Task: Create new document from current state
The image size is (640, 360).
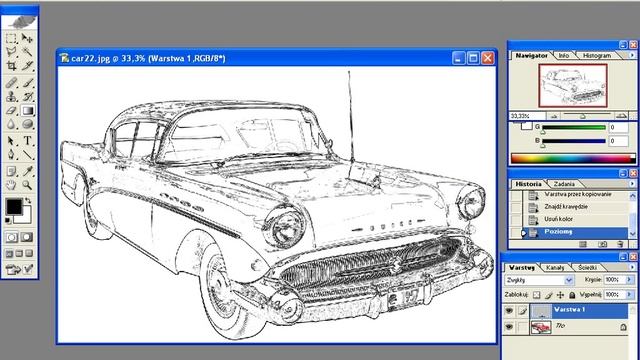Action: point(583,244)
